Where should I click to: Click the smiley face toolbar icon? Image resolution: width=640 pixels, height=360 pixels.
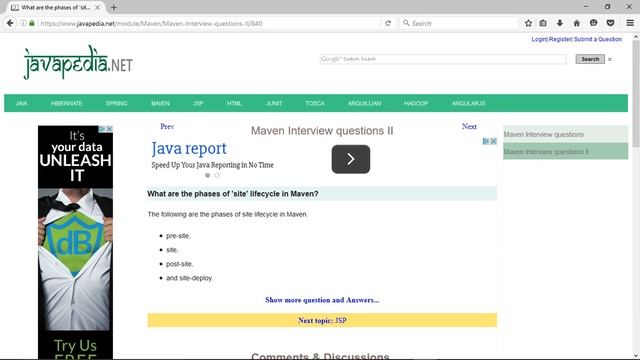pos(593,23)
